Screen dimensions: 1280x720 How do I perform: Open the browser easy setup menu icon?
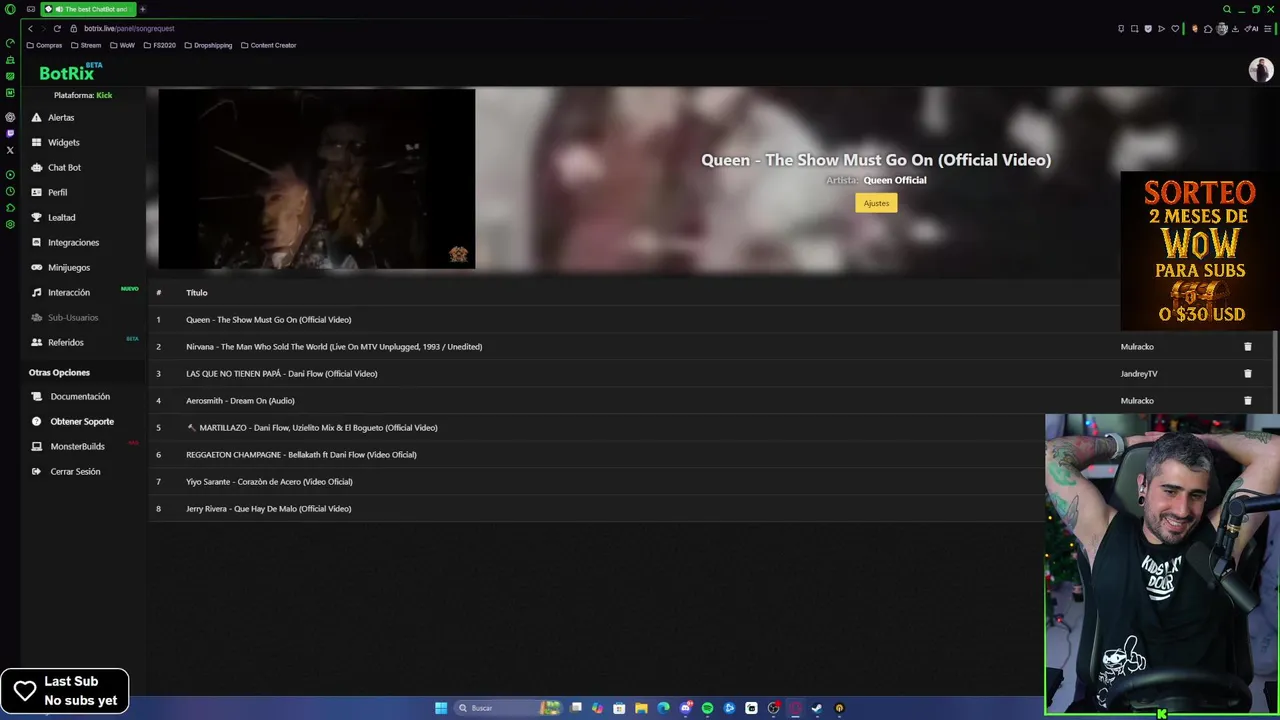(1267, 29)
